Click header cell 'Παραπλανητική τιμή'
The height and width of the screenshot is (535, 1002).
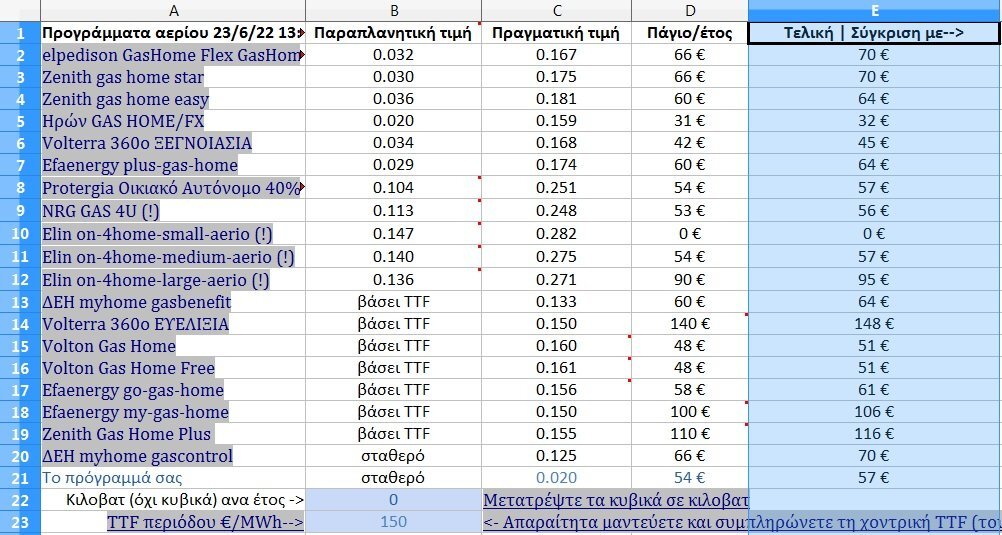[394, 33]
